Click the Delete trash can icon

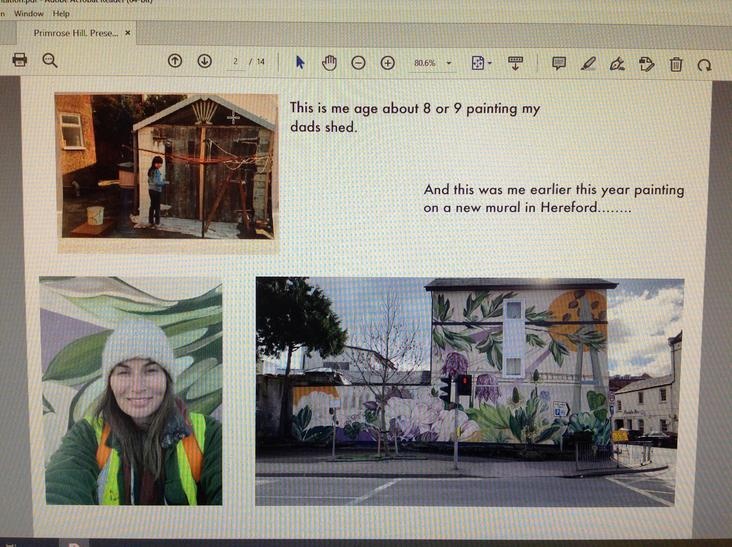point(676,65)
